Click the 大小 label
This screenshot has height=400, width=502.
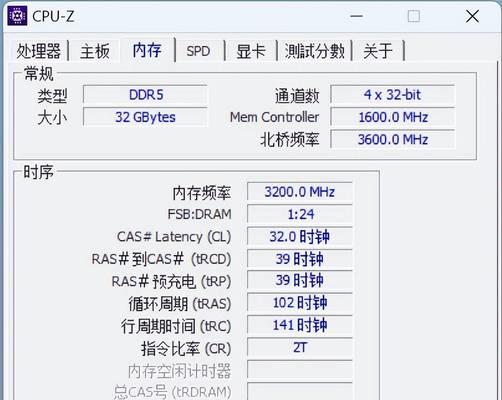pos(52,118)
